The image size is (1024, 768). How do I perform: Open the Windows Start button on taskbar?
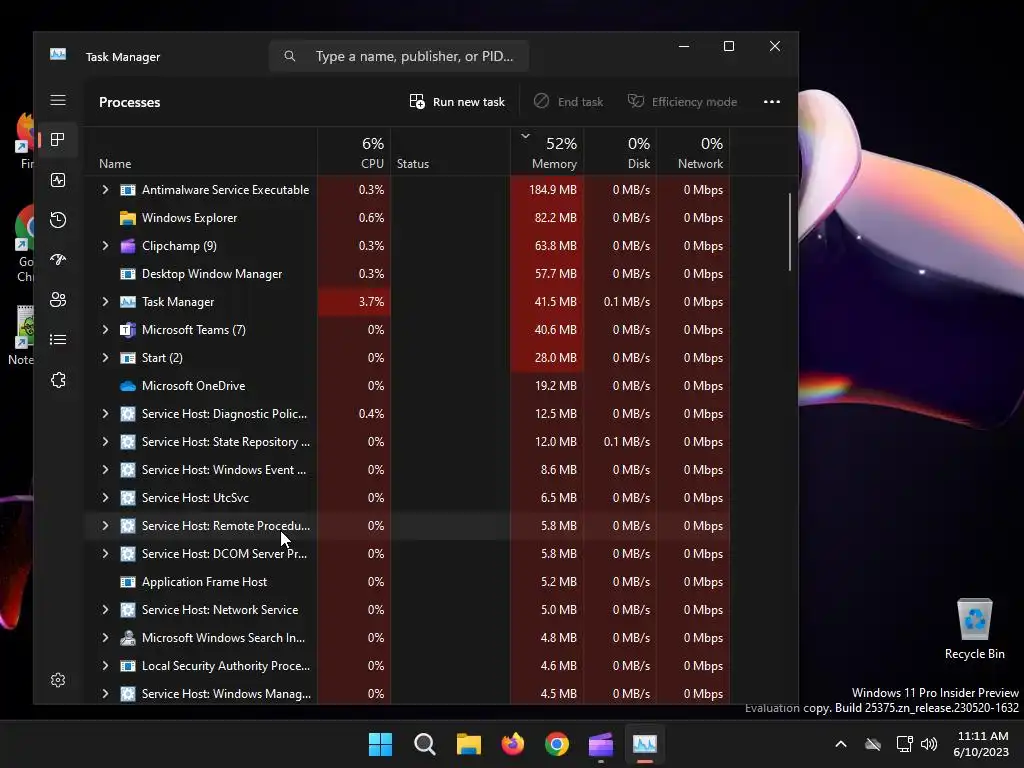point(380,744)
